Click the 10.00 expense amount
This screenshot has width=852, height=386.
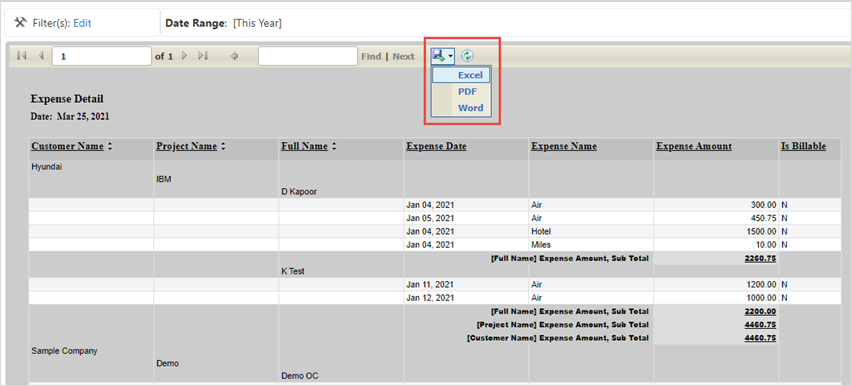766,245
